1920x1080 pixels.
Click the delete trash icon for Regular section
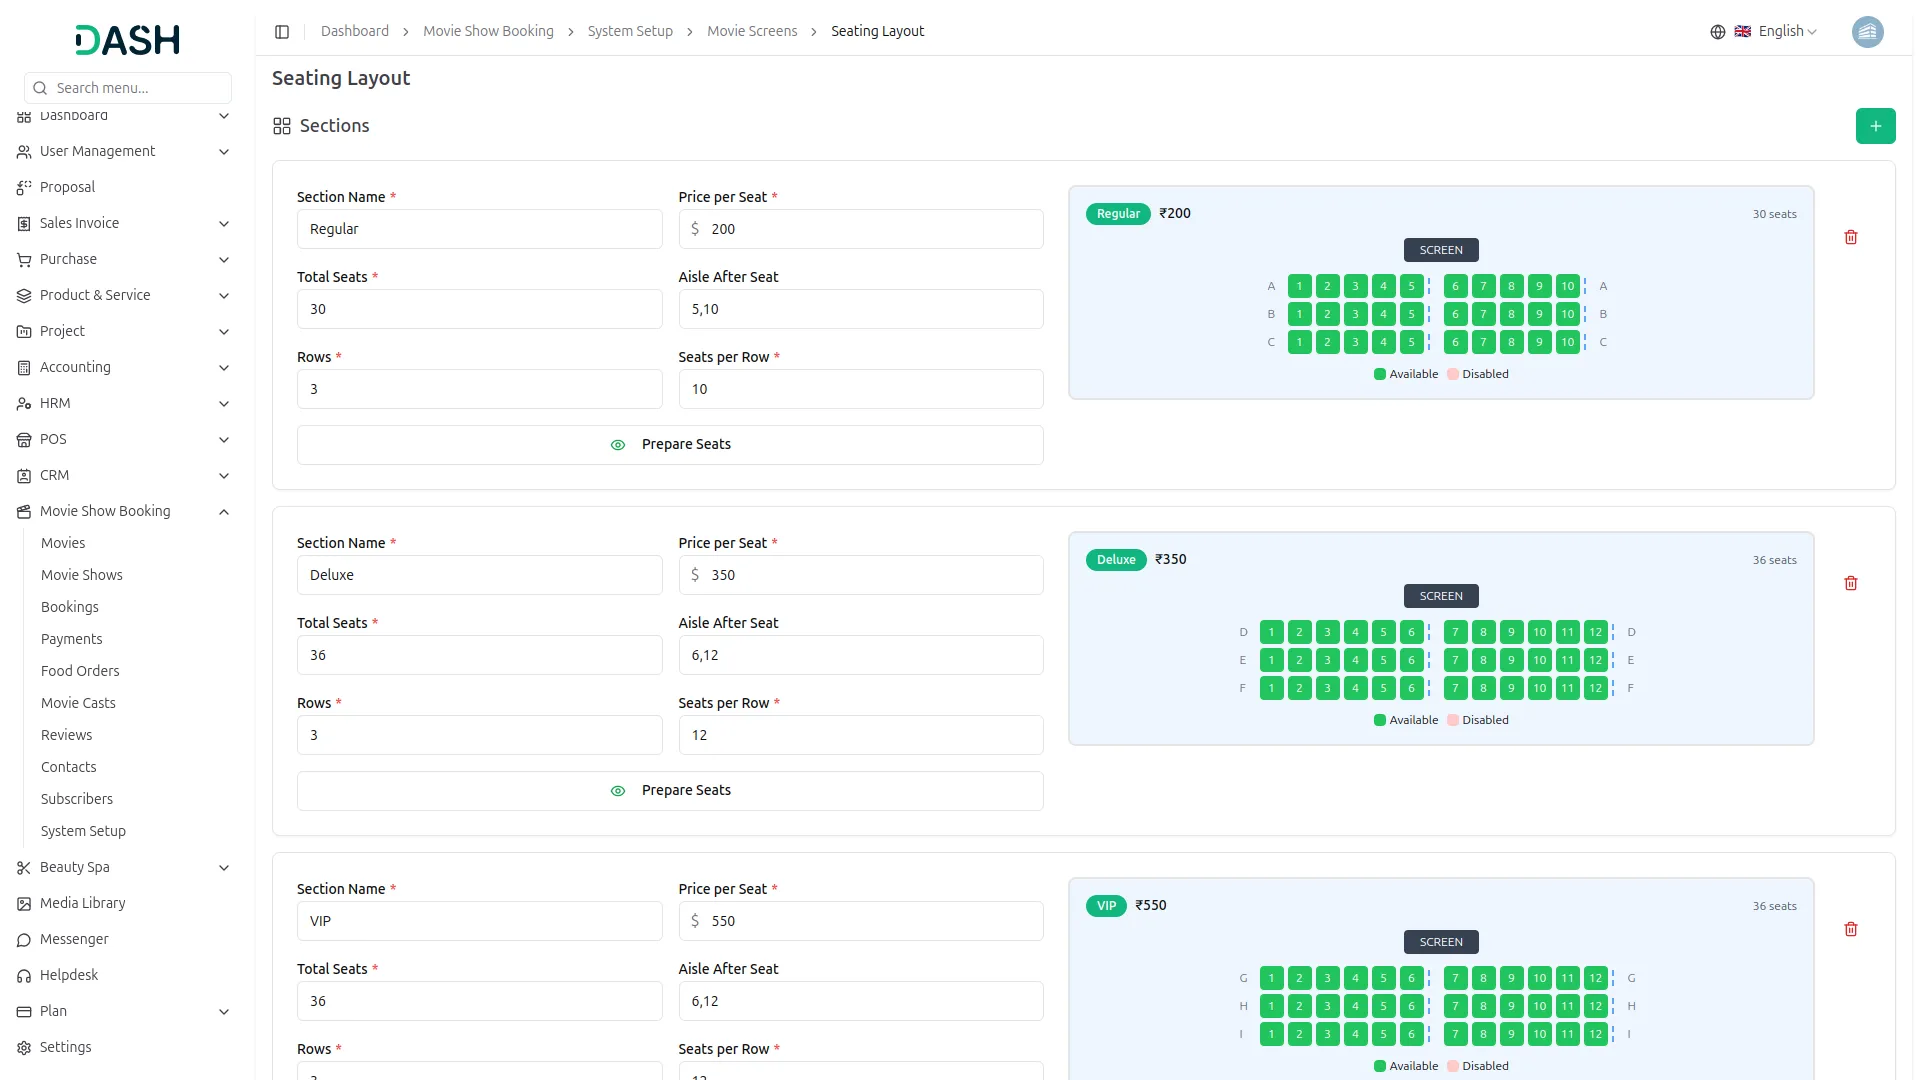(x=1852, y=237)
